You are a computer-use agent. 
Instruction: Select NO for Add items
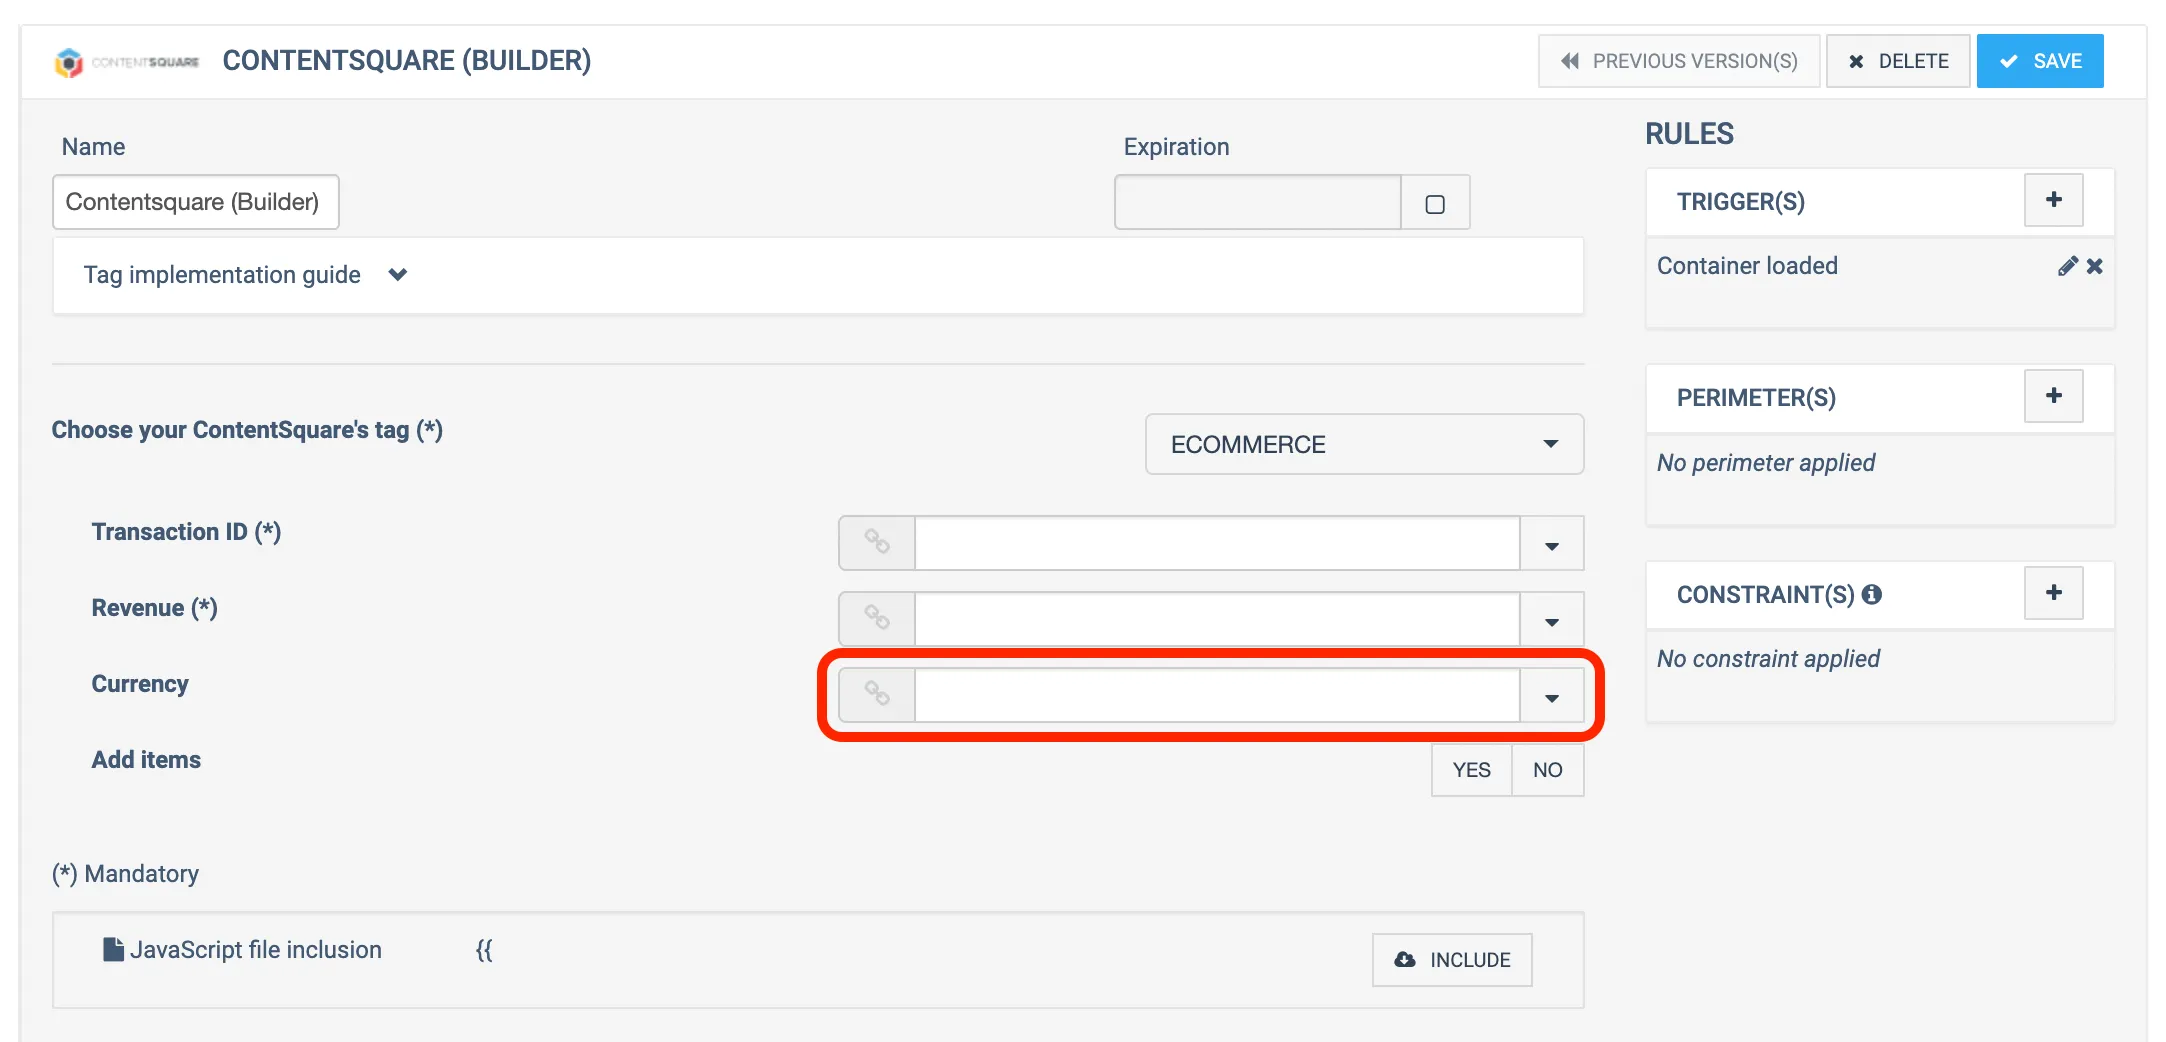point(1547,770)
